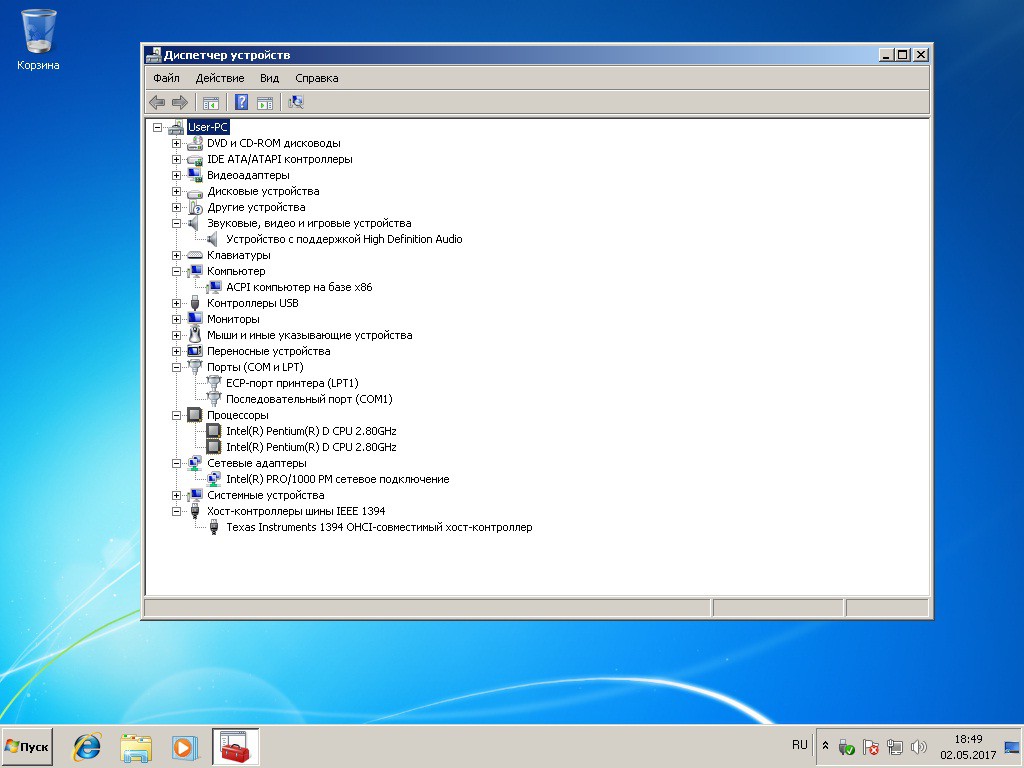This screenshot has width=1024, height=768.
Task: Expand the "Мониторы" node
Action: (176, 319)
